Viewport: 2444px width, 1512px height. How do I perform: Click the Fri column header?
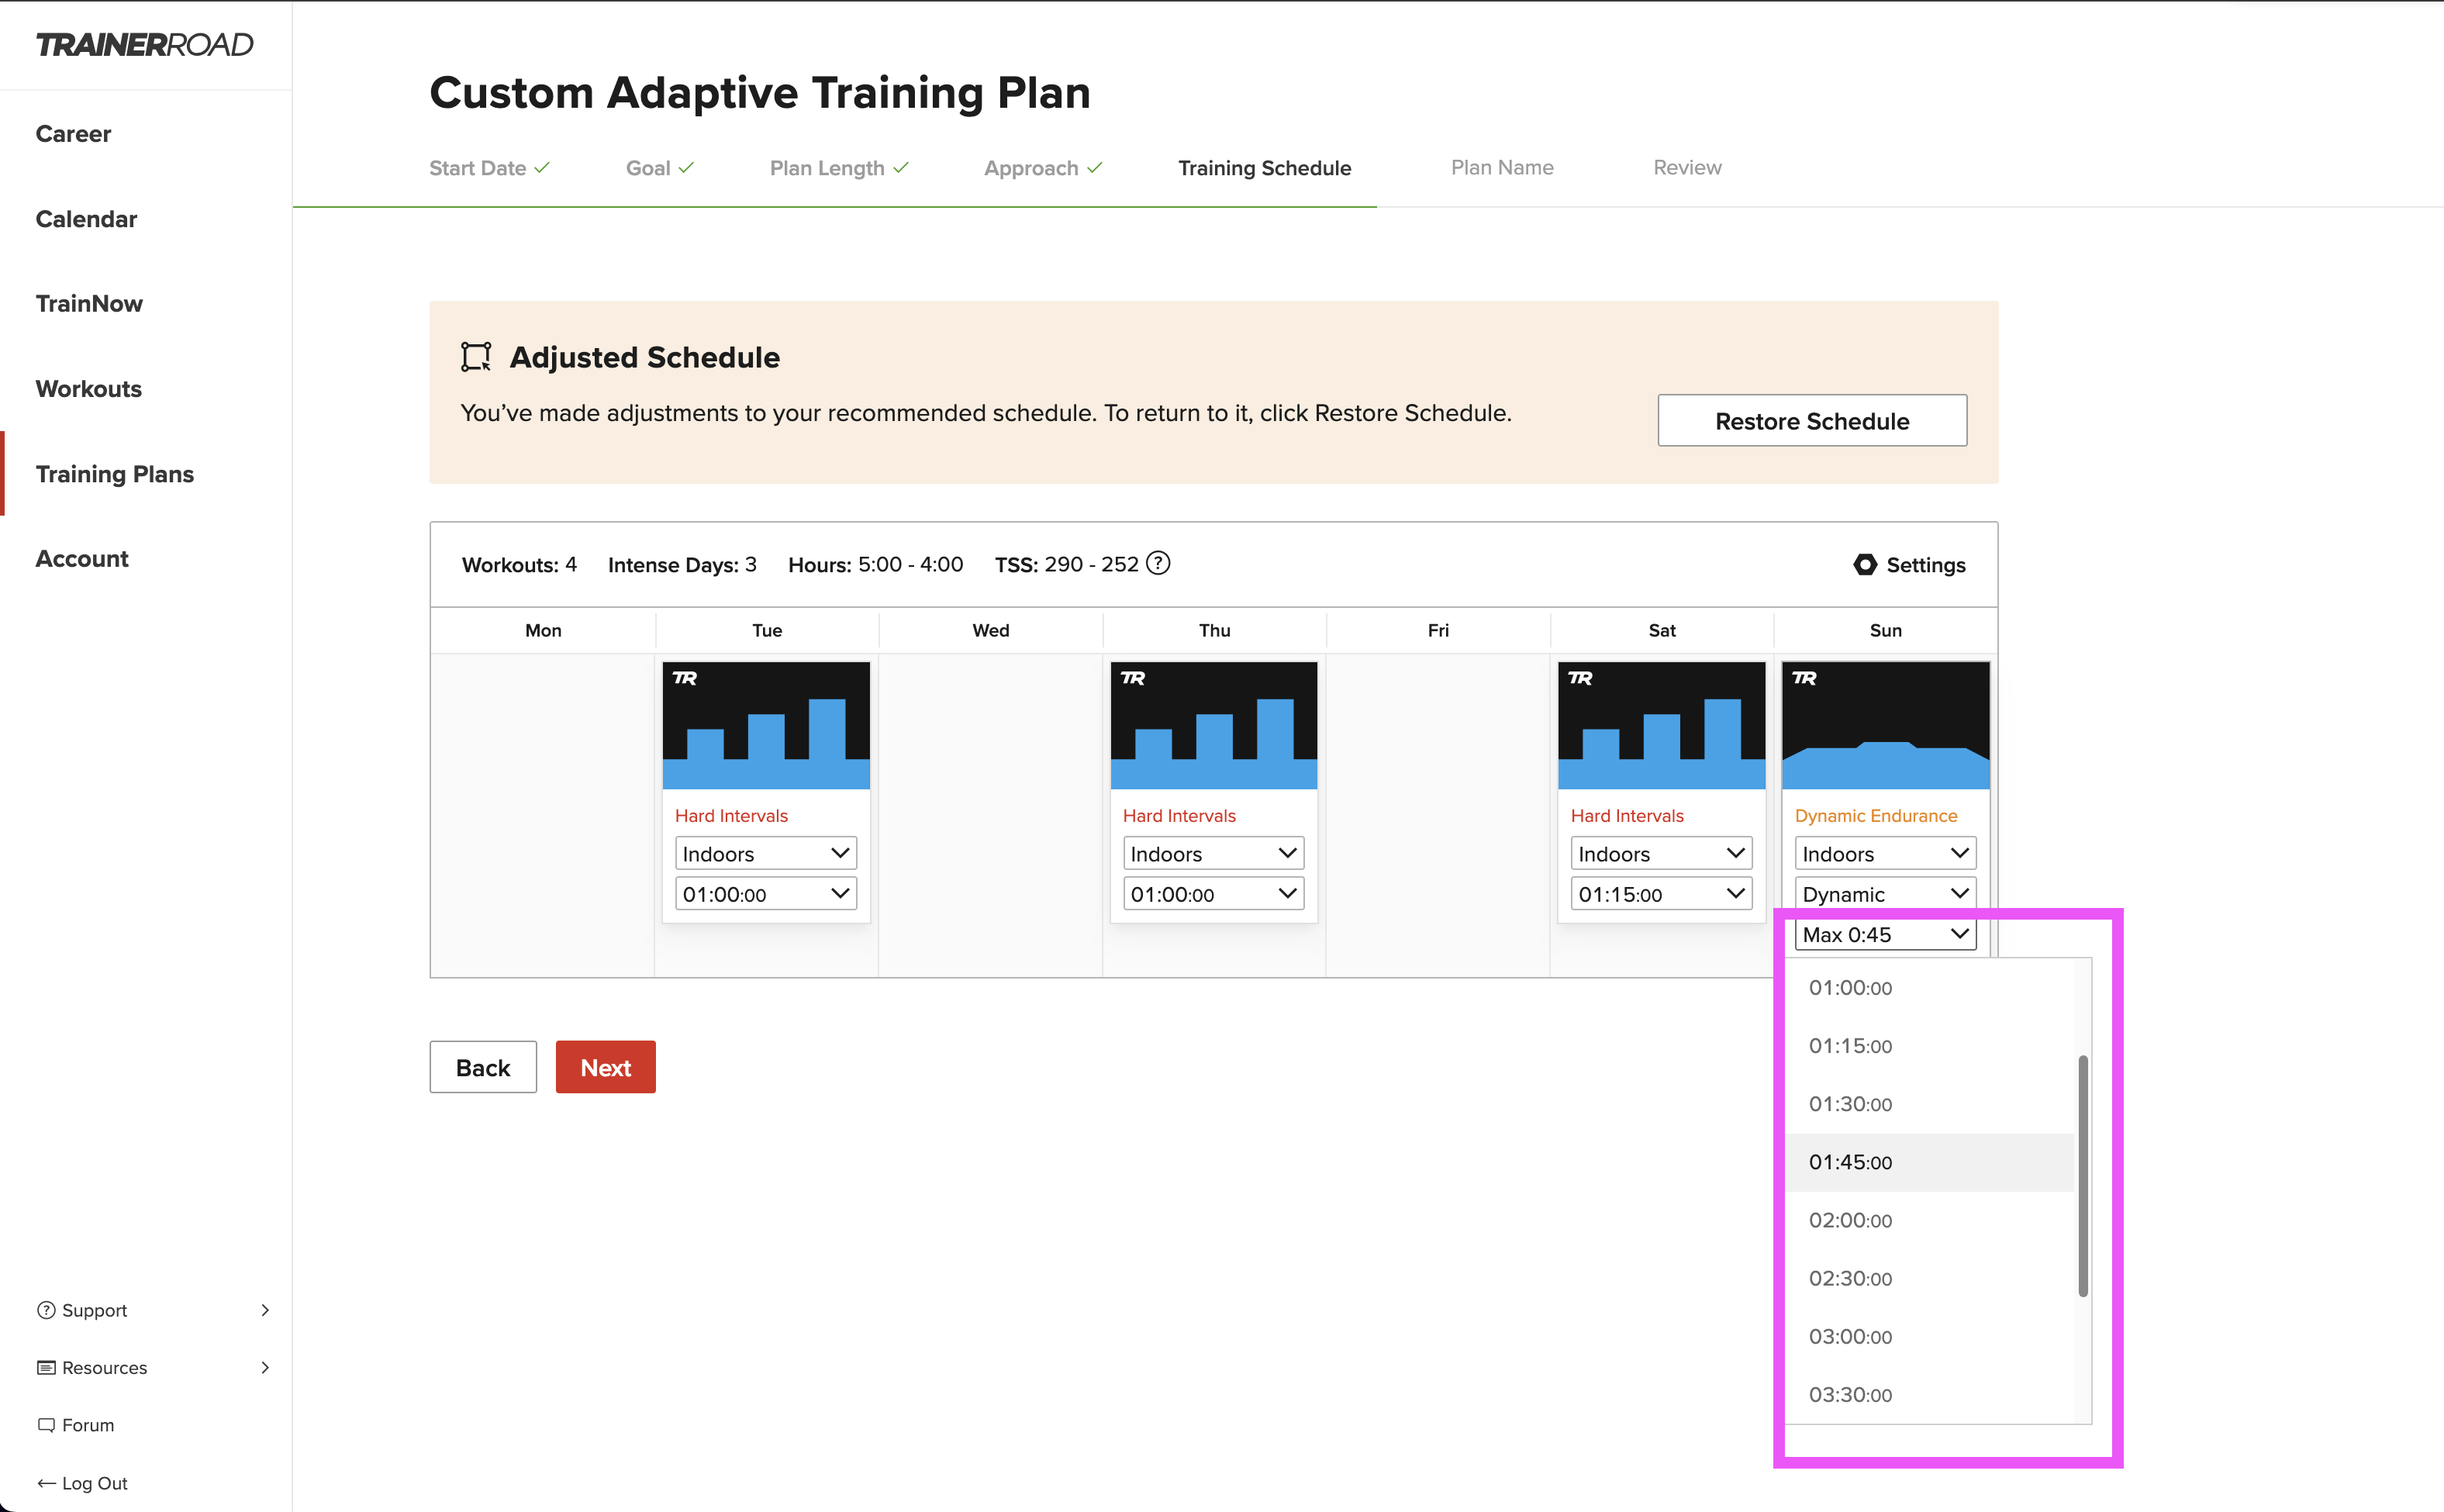(x=1438, y=630)
